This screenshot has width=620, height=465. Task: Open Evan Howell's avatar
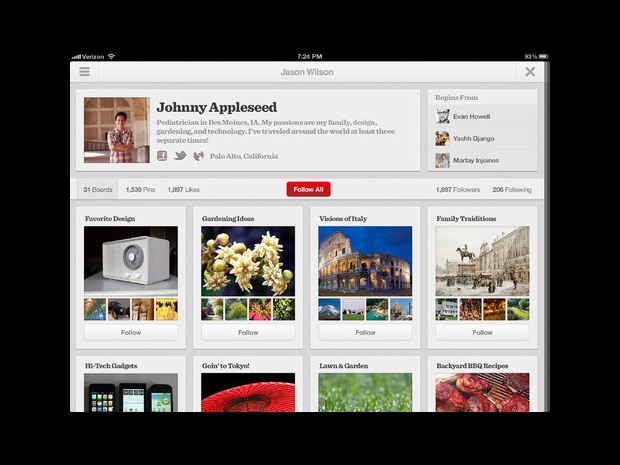pyautogui.click(x=442, y=116)
